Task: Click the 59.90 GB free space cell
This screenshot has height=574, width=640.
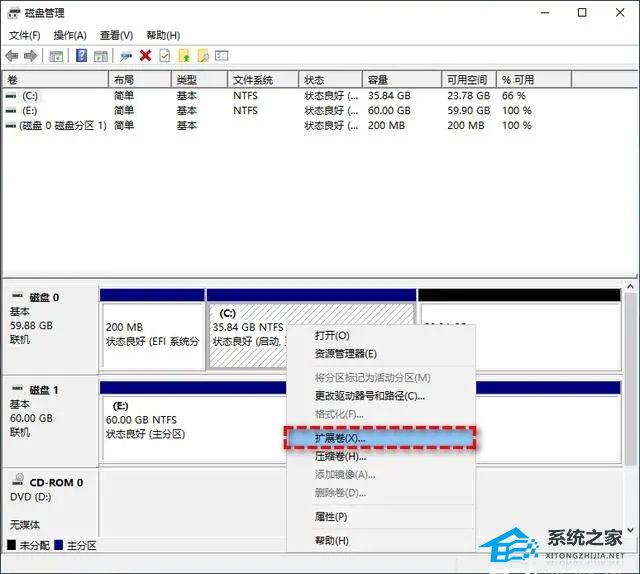Action: click(x=469, y=111)
